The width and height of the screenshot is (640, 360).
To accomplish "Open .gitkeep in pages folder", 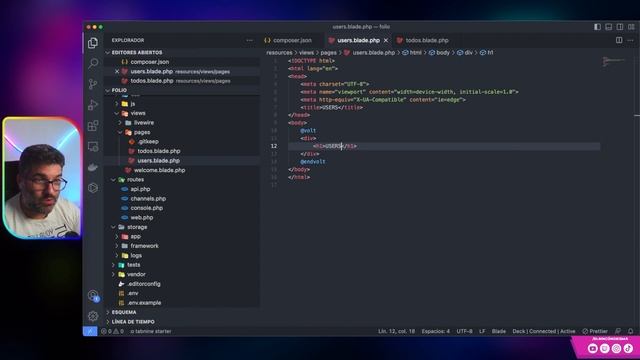I will (148, 142).
